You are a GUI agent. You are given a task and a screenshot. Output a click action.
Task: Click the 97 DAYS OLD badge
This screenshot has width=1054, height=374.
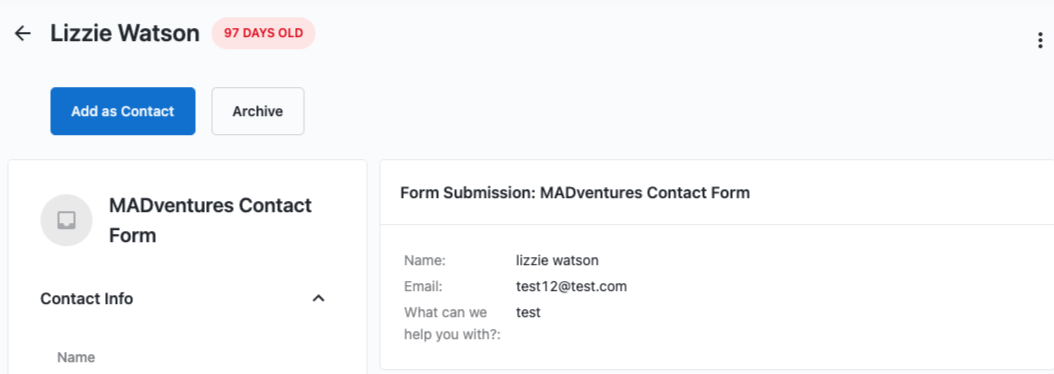(x=264, y=33)
